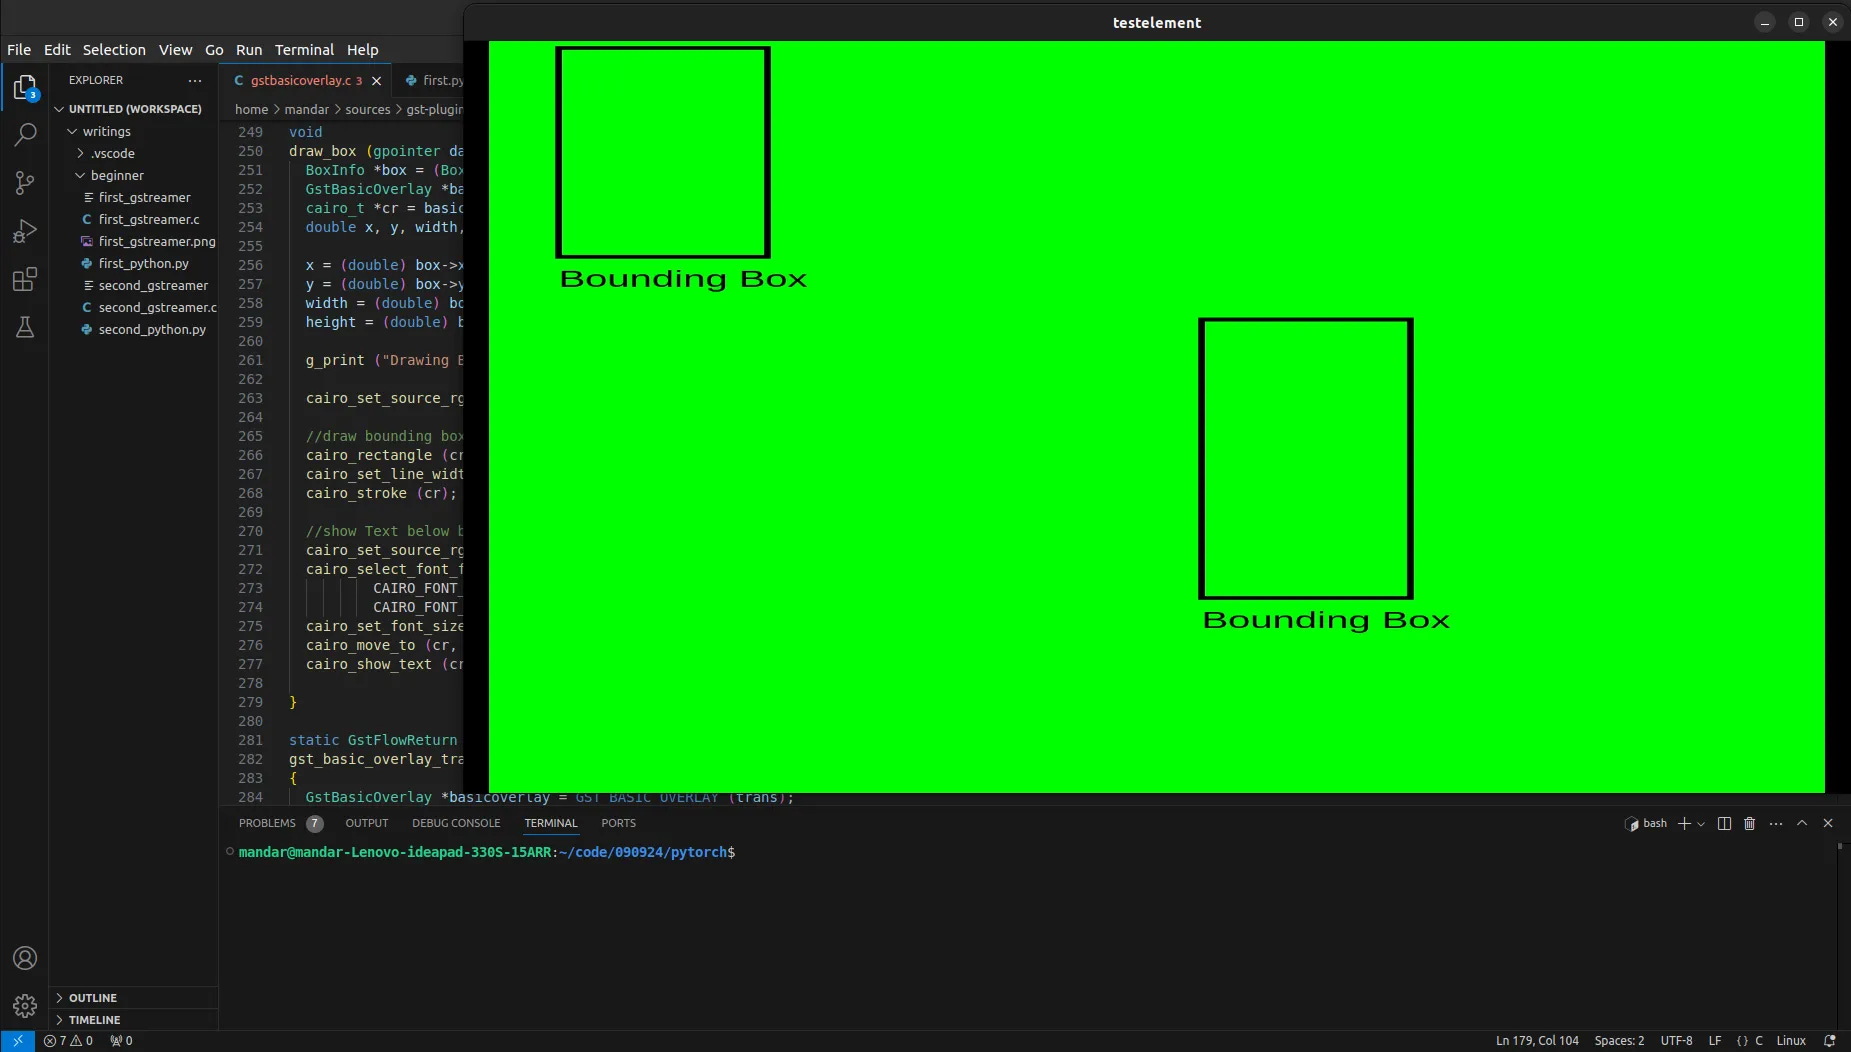Open the Extensions view
1851x1052 pixels.
click(x=25, y=279)
